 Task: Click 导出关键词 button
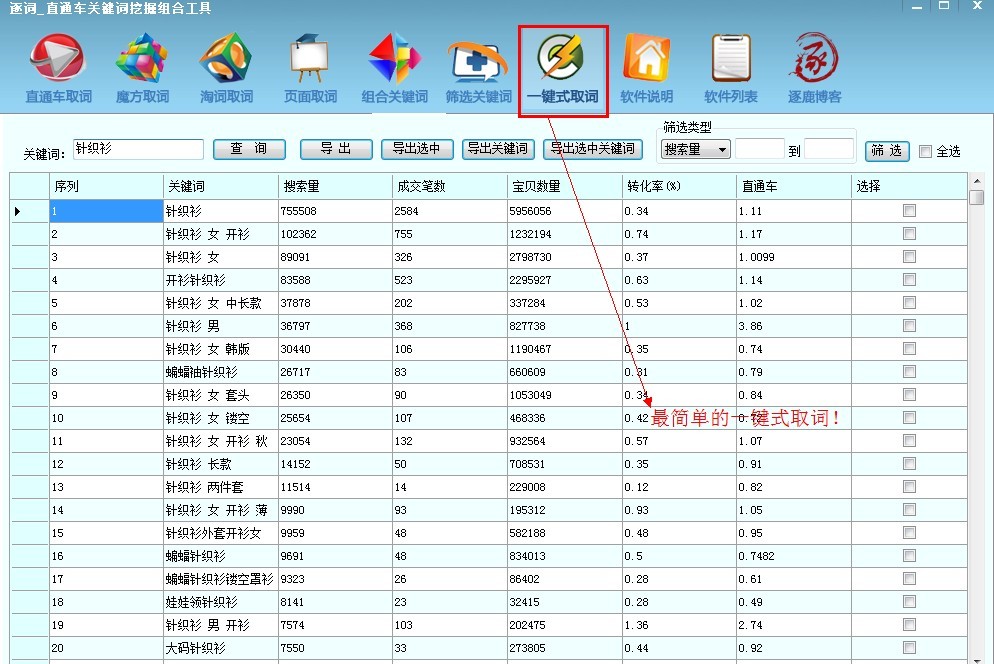tap(498, 149)
